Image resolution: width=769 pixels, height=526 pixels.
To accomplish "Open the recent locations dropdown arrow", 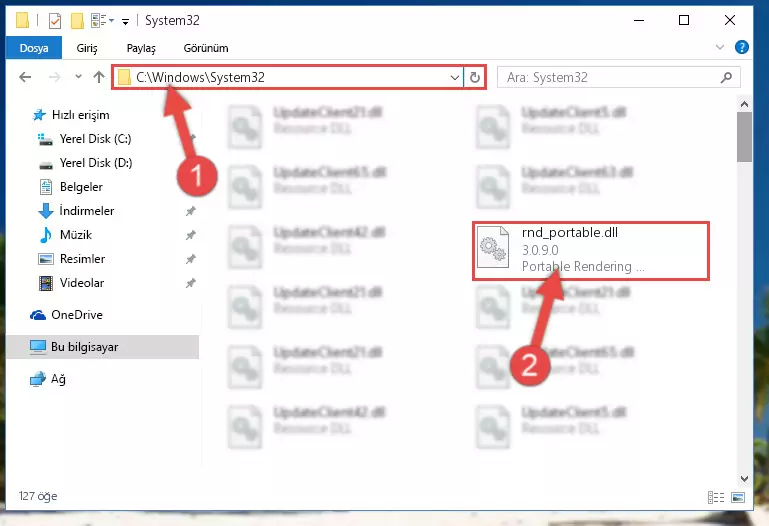I will [x=78, y=76].
